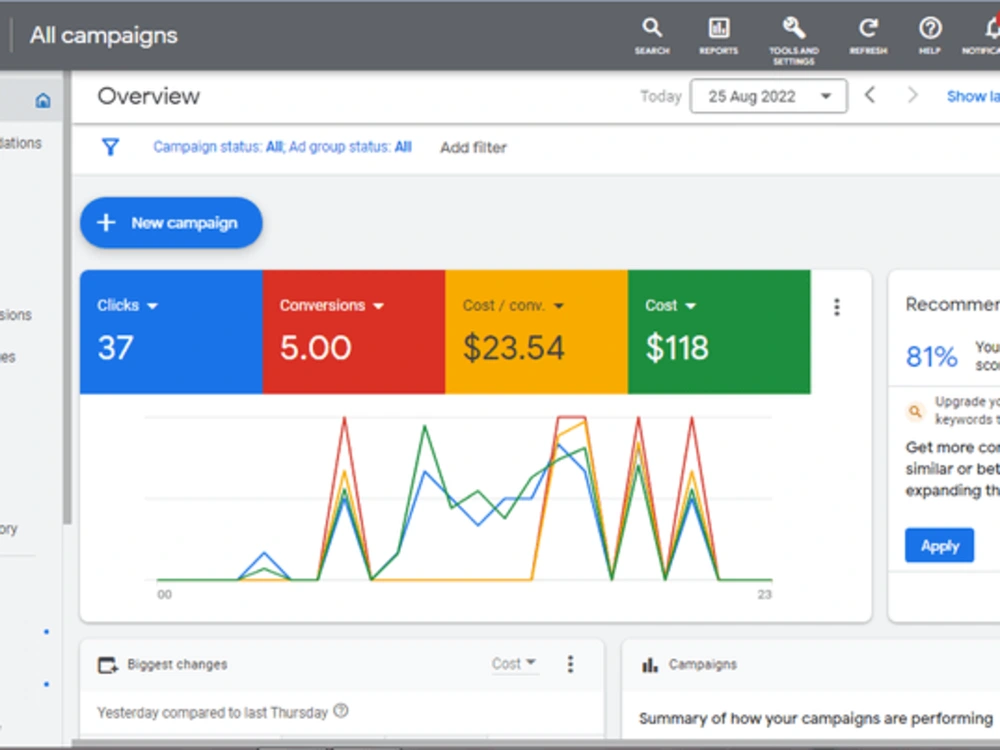Click the green $118 cost tile
Image resolution: width=1000 pixels, height=750 pixels.
click(719, 332)
